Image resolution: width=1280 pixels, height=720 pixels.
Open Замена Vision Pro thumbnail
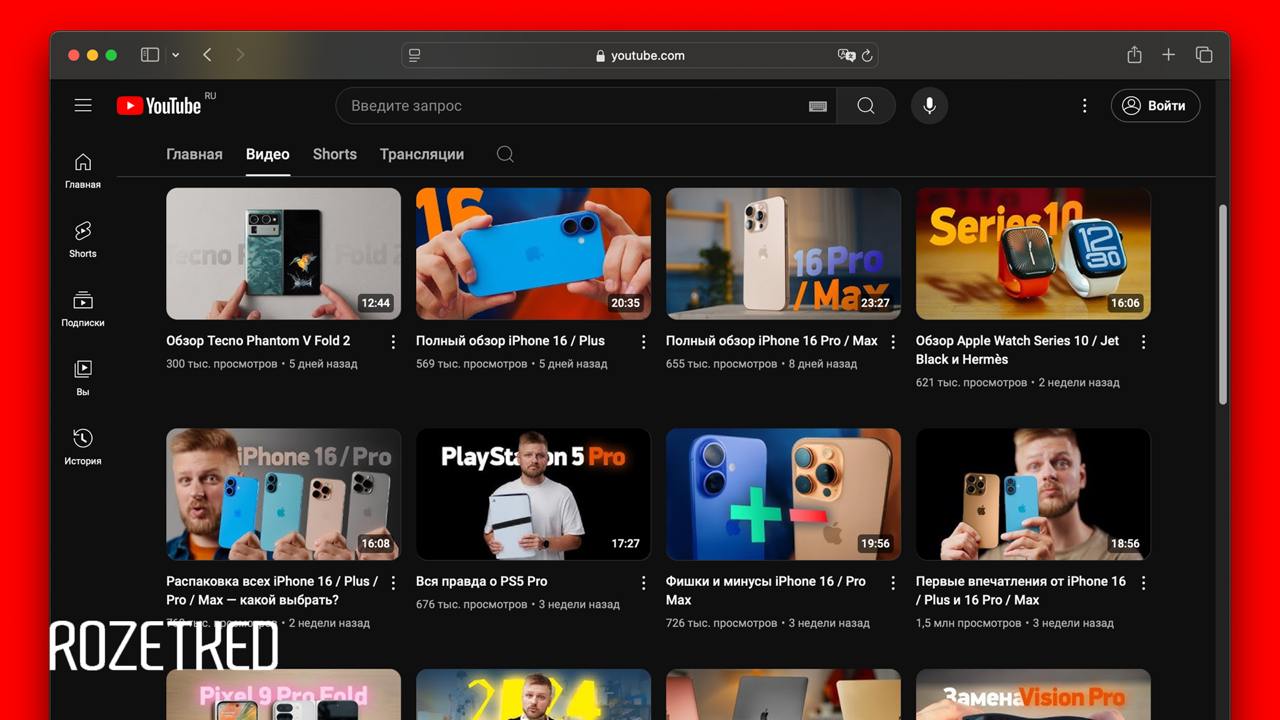pos(1033,694)
